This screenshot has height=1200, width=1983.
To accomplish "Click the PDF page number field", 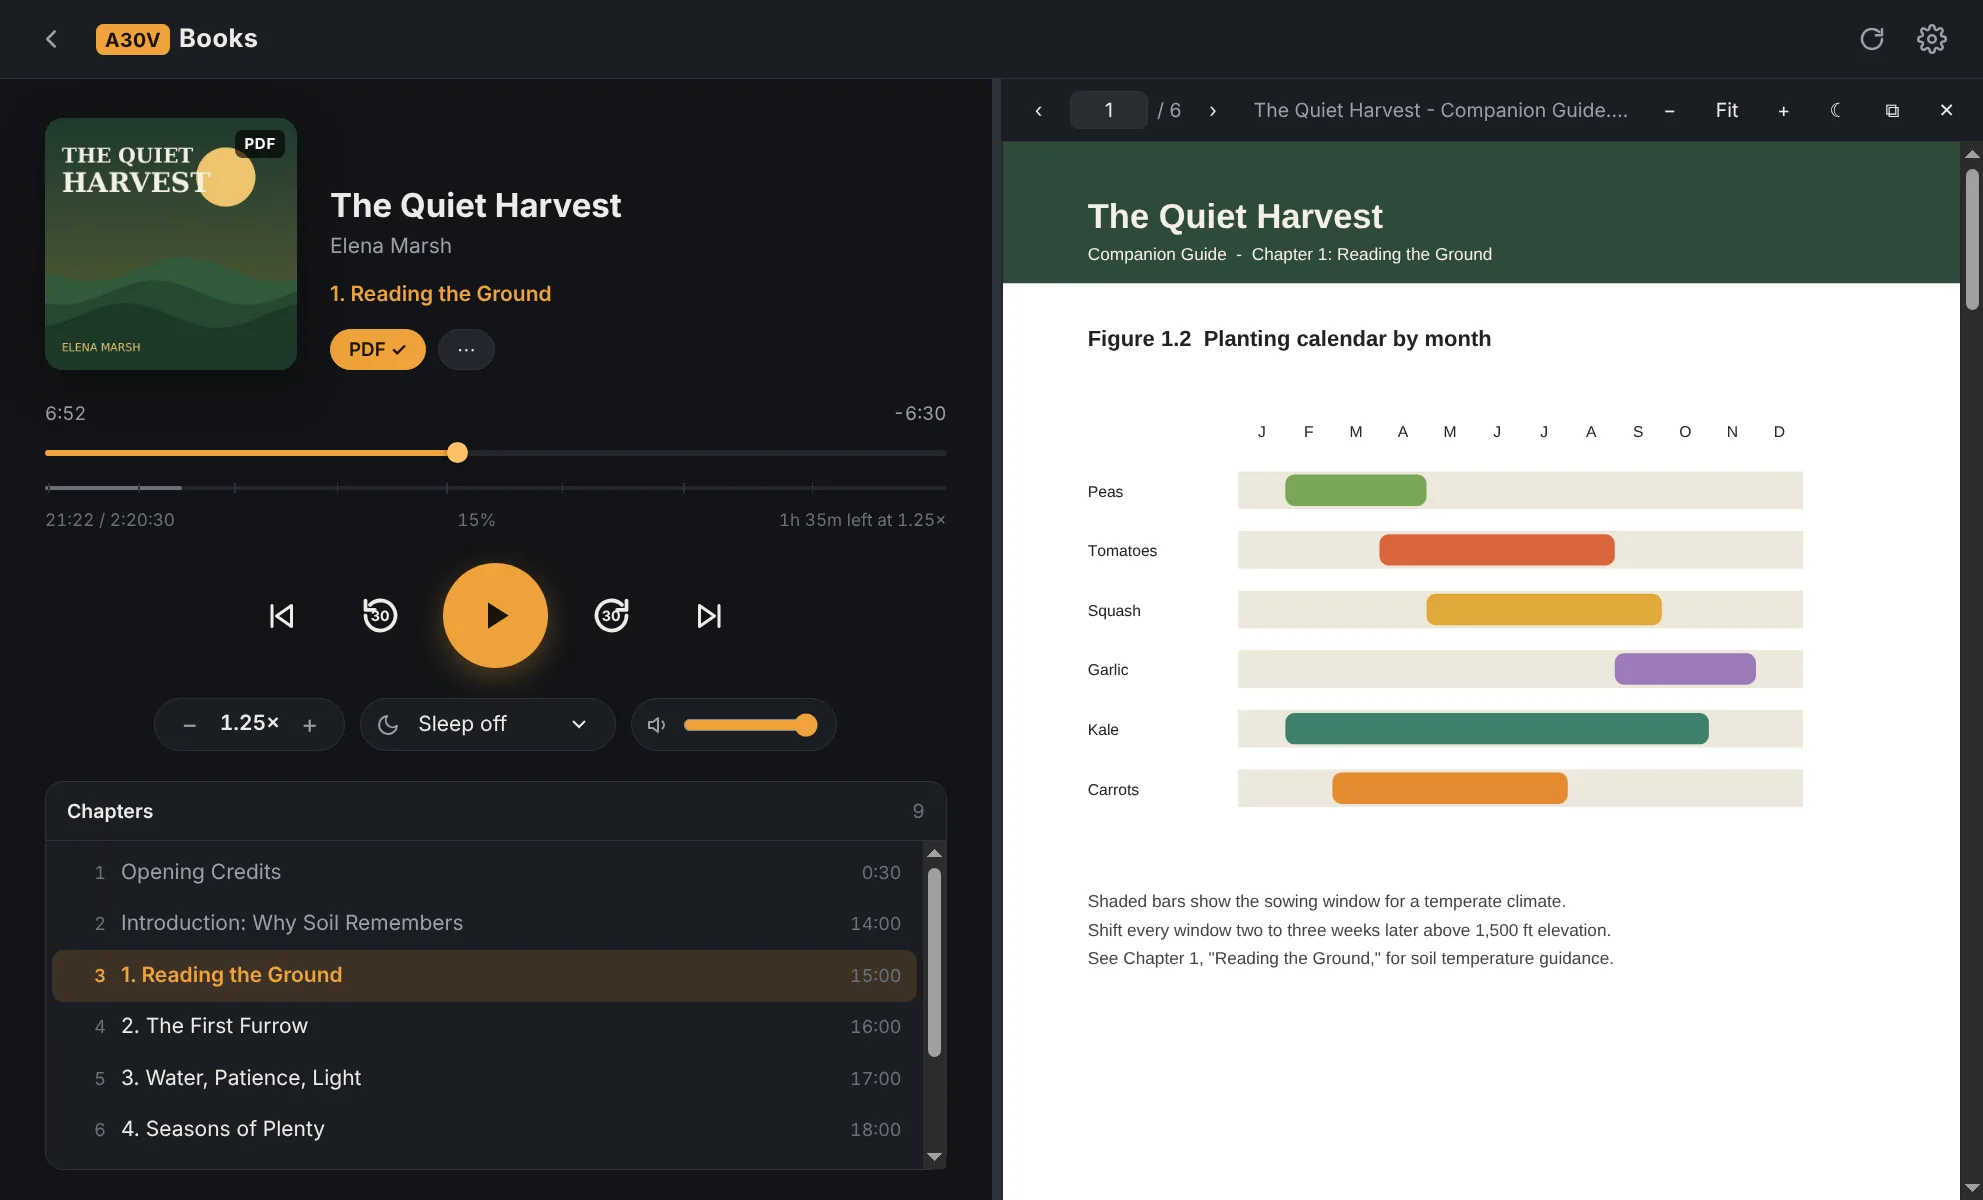I will click(x=1108, y=111).
